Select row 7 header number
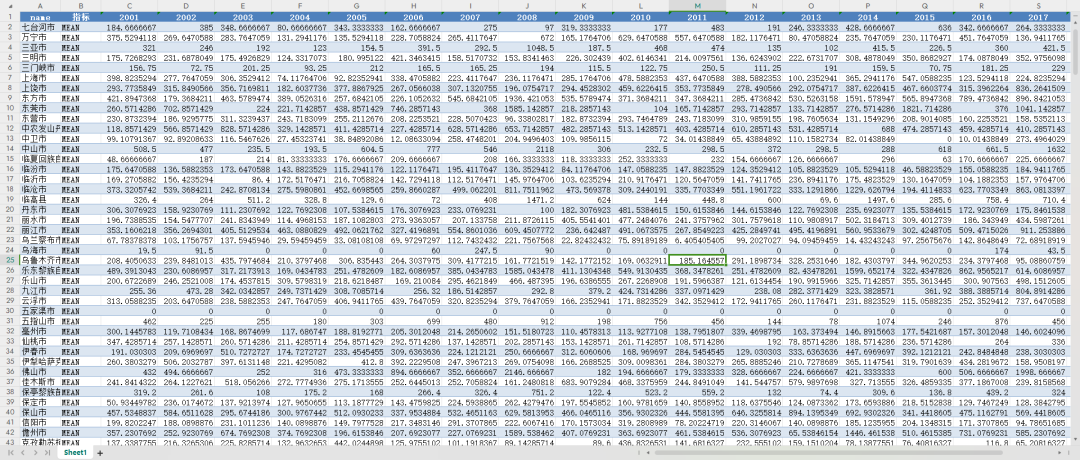This screenshot has height=460, width=1080. point(10,79)
